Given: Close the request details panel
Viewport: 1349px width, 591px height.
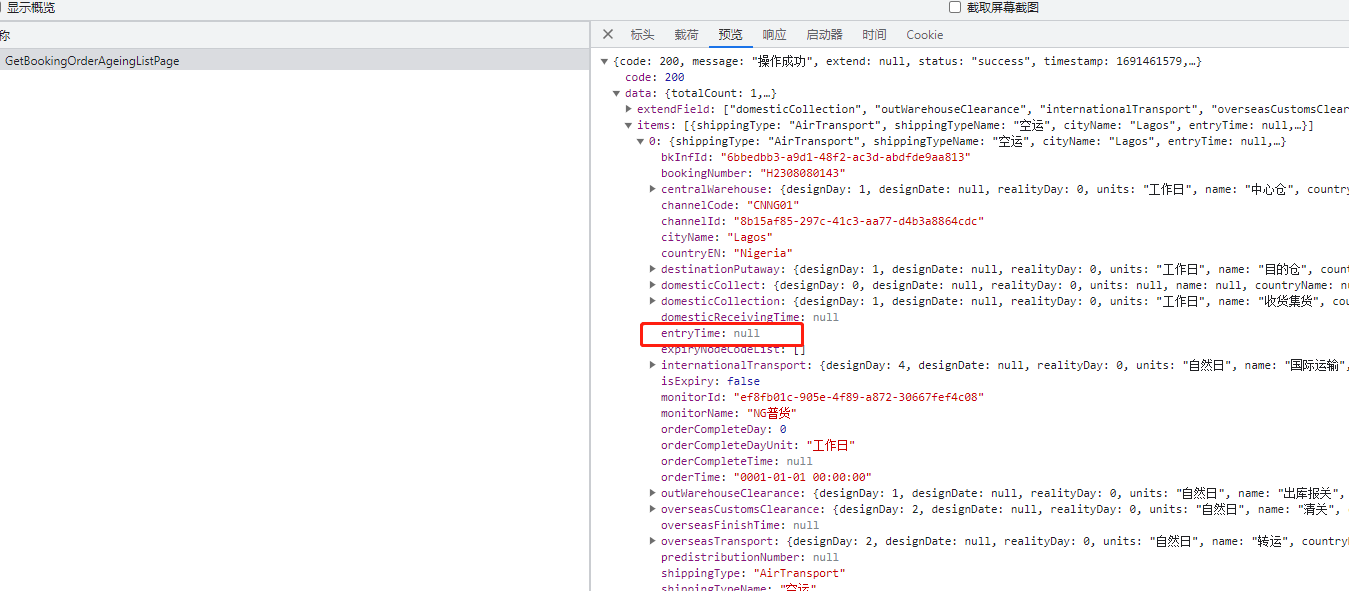Looking at the screenshot, I should (607, 35).
